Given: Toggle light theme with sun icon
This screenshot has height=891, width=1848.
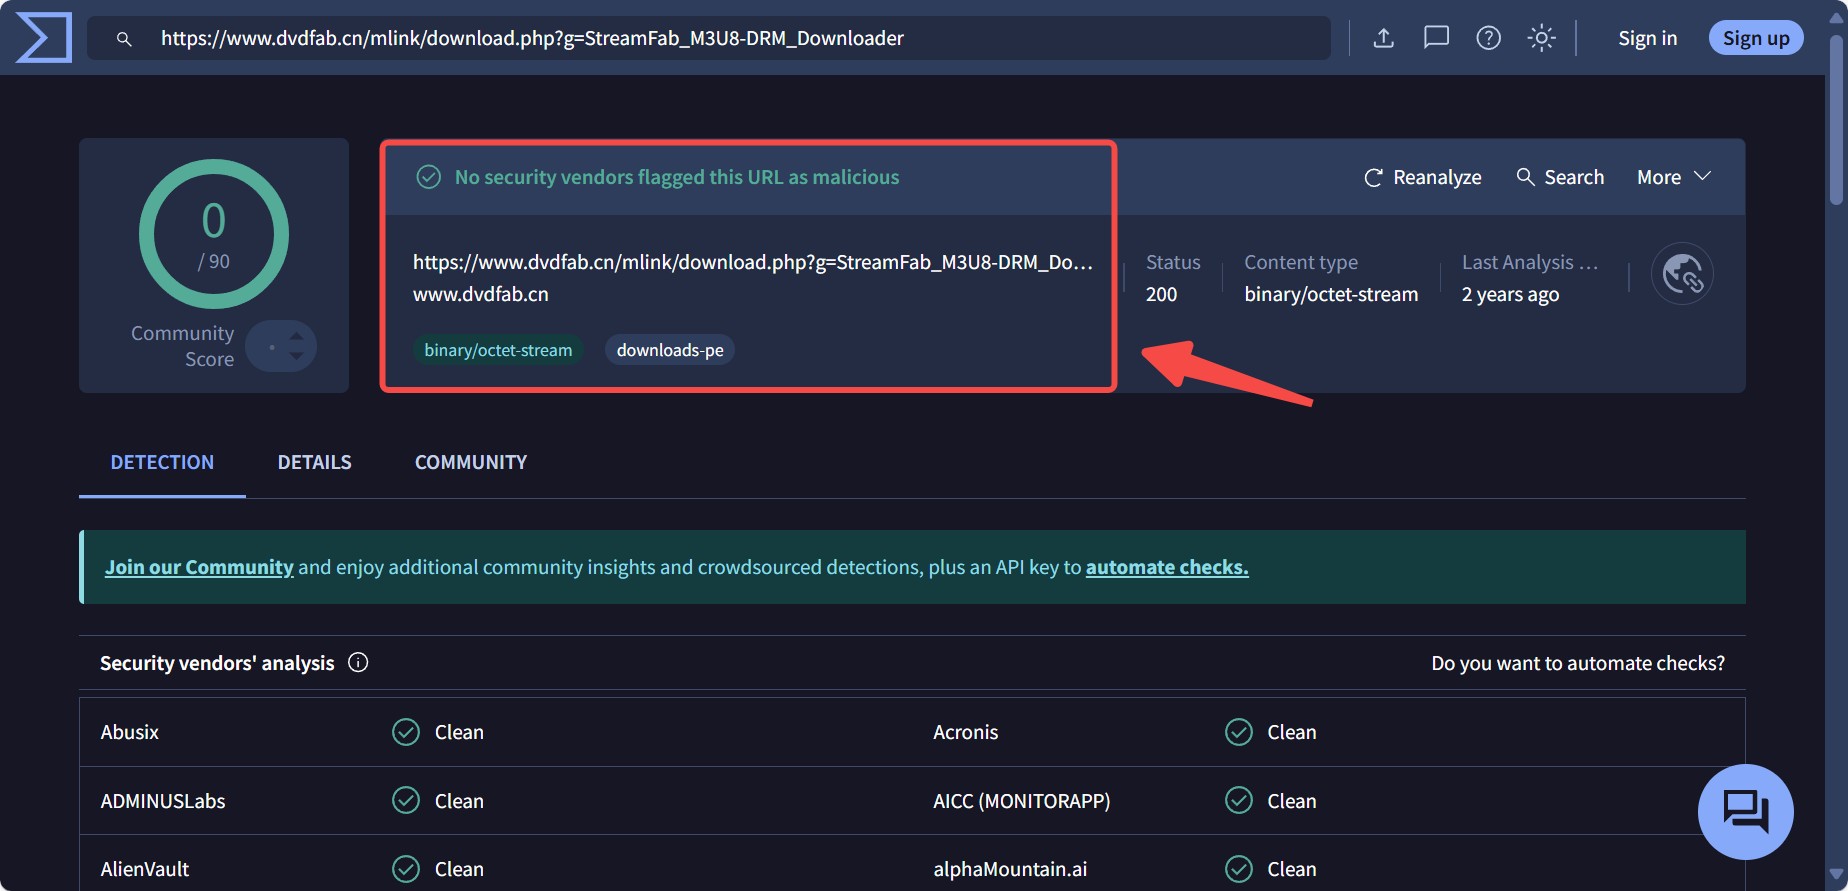Looking at the screenshot, I should (x=1541, y=38).
